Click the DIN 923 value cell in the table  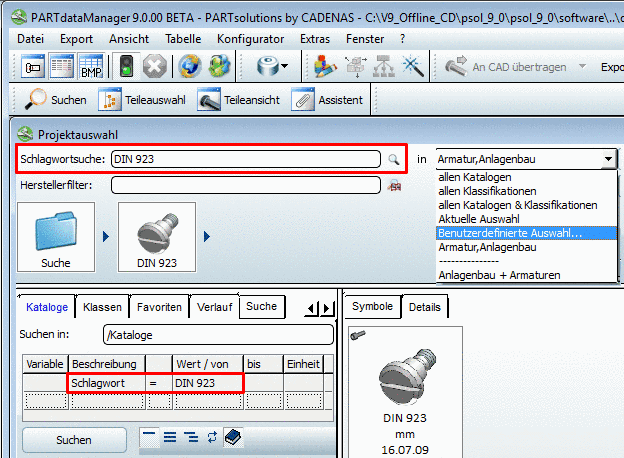click(x=207, y=383)
